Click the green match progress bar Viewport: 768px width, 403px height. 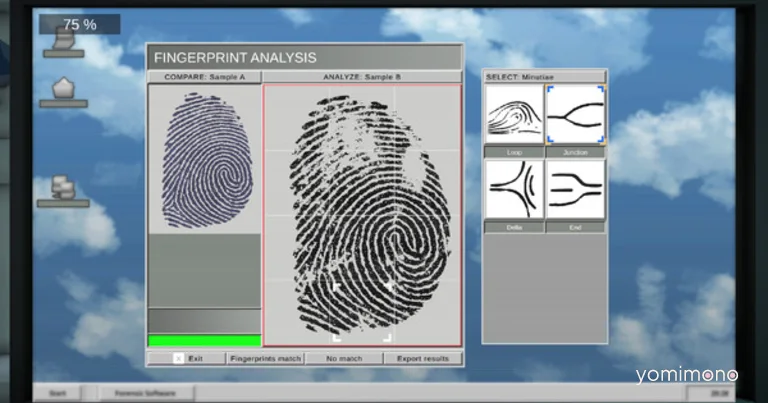(205, 340)
